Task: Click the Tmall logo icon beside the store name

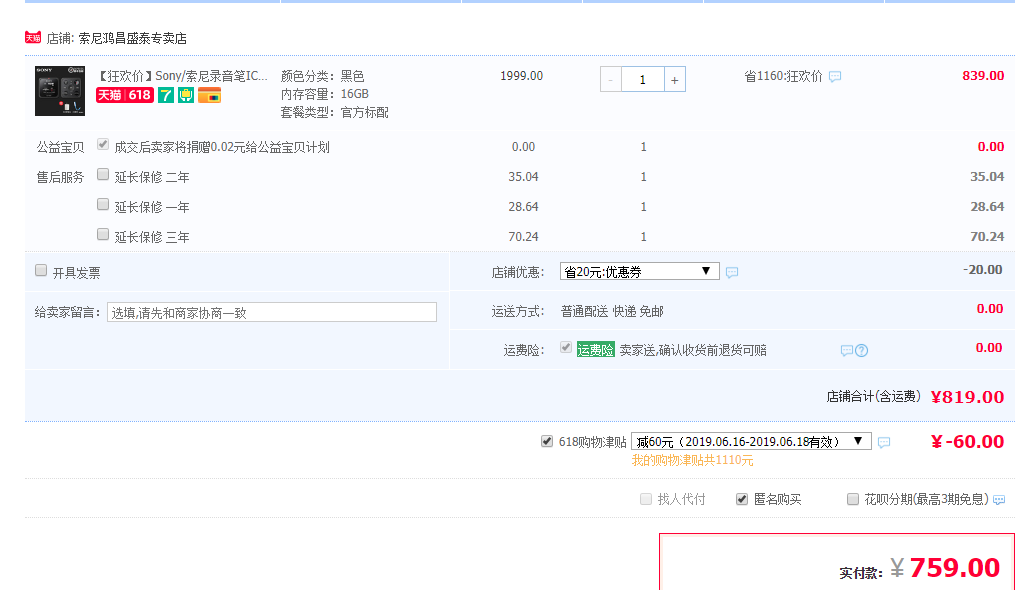Action: tap(33, 38)
